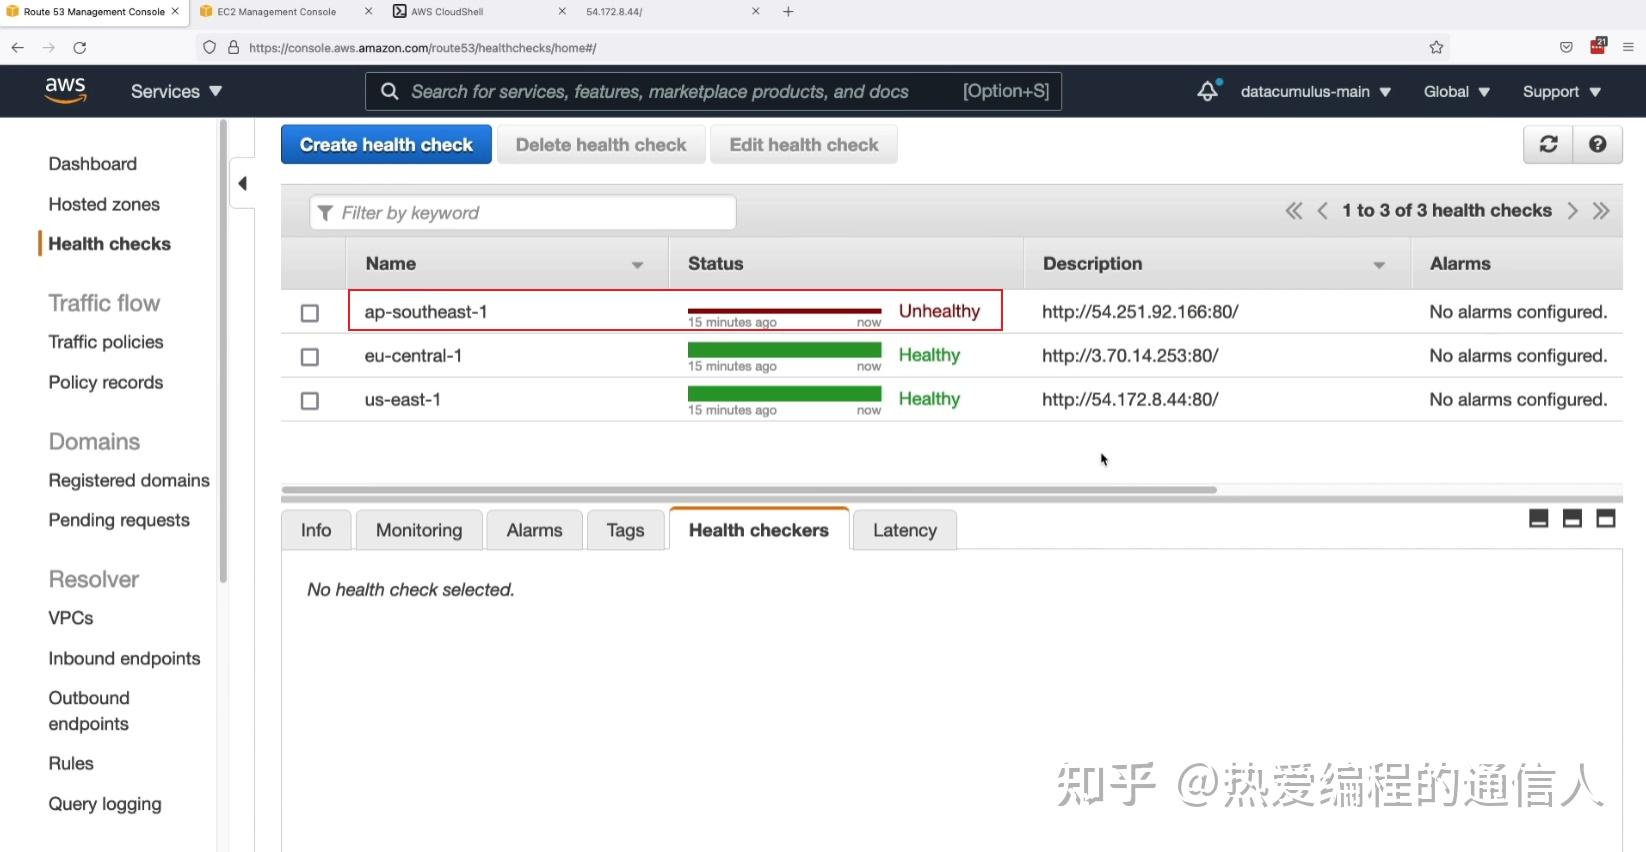
Task: Select the ap-southeast-1 checkbox
Action: [x=310, y=313]
